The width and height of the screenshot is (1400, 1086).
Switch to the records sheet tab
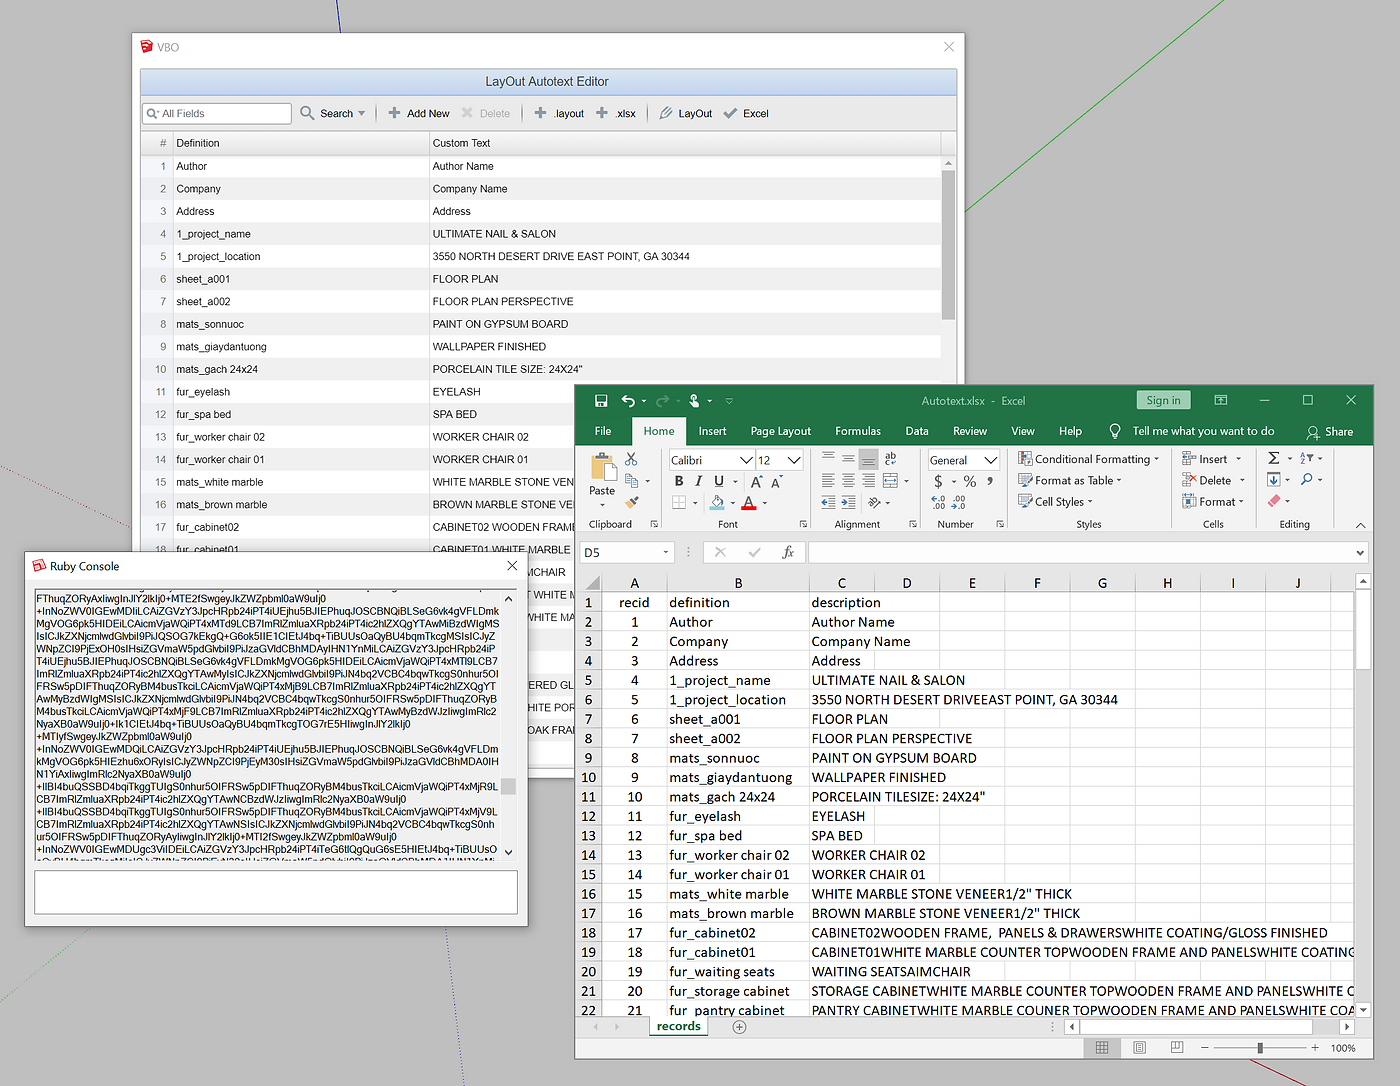[x=678, y=1026]
